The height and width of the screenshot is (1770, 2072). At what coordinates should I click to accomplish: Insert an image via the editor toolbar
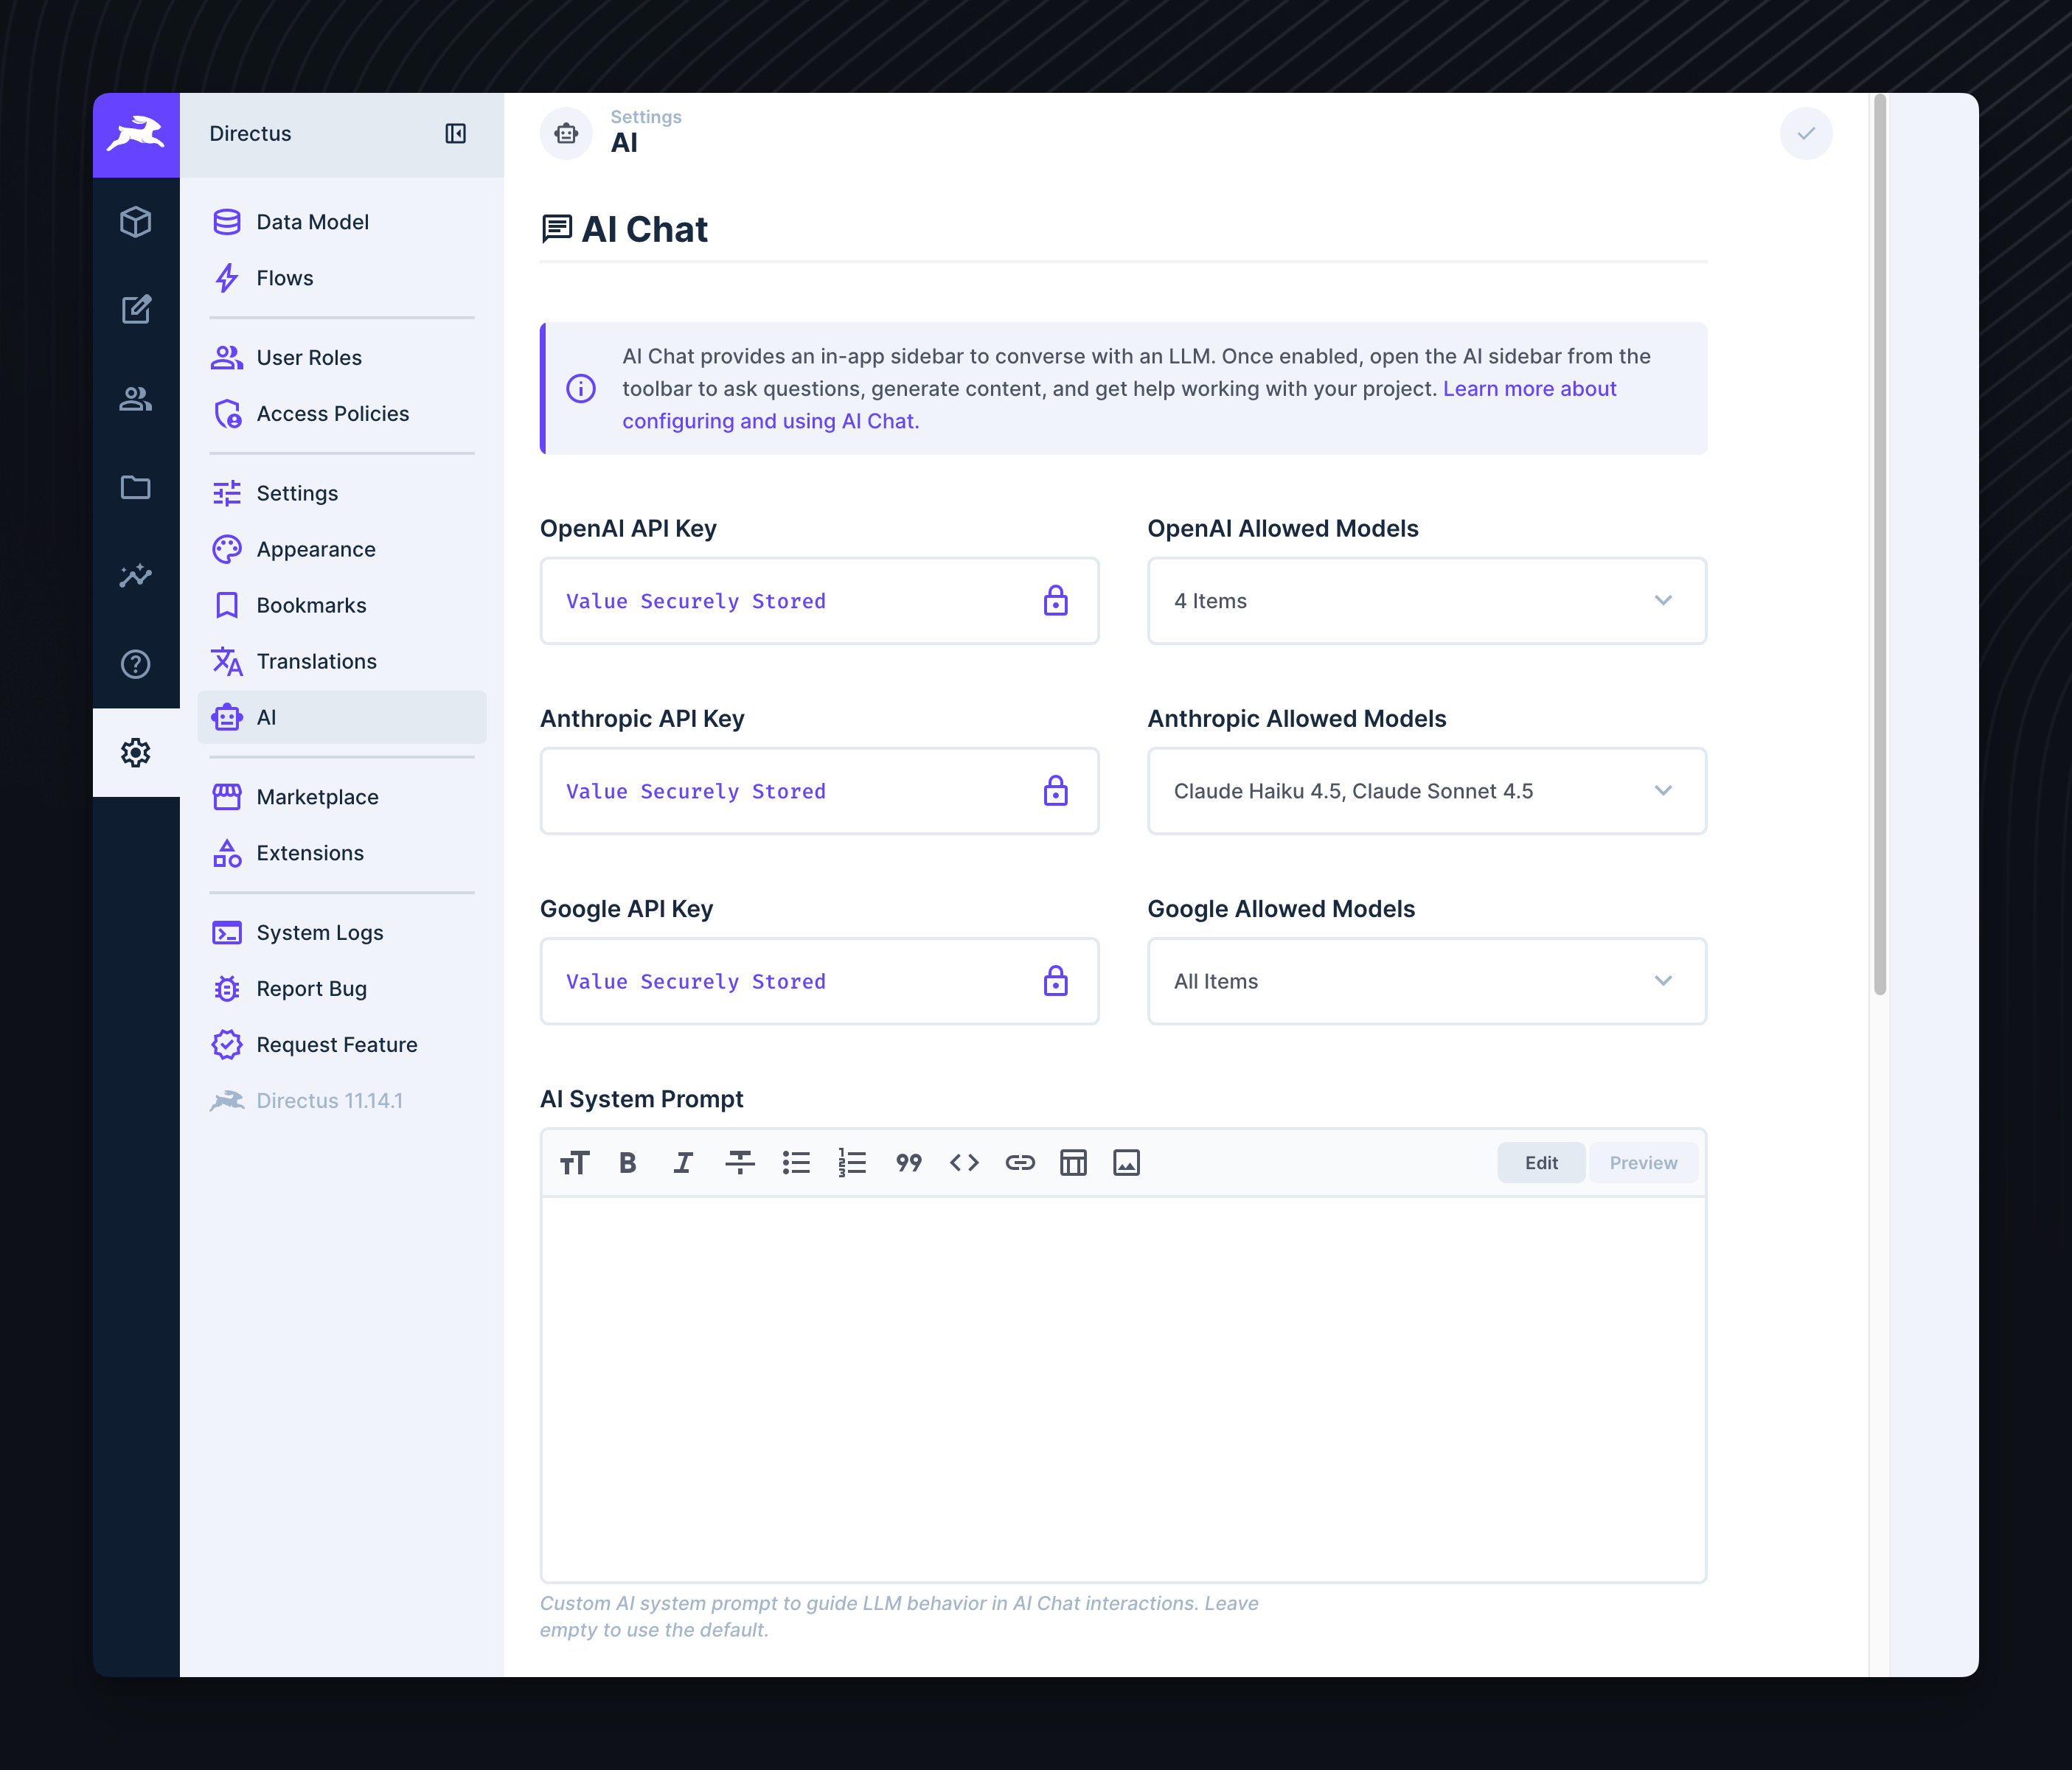pos(1126,1162)
